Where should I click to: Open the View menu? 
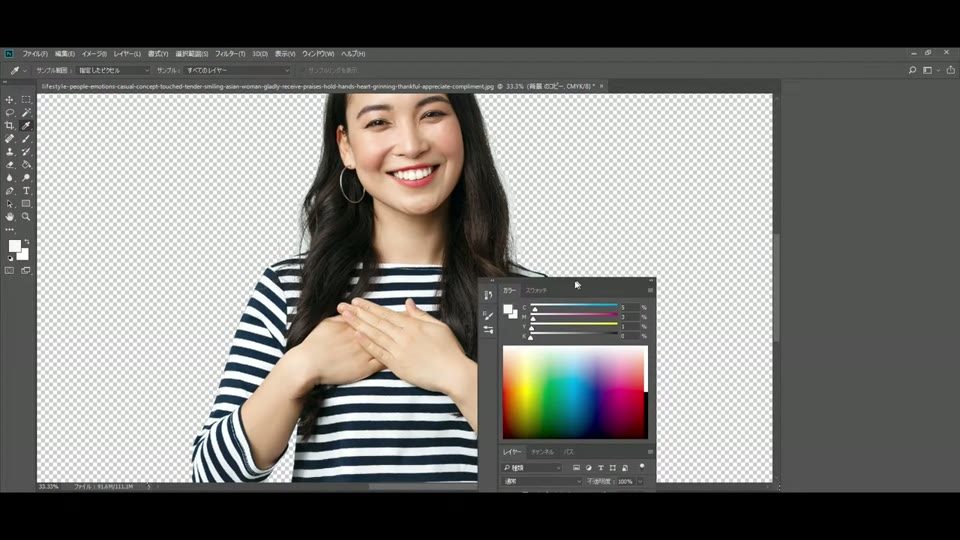(x=285, y=54)
